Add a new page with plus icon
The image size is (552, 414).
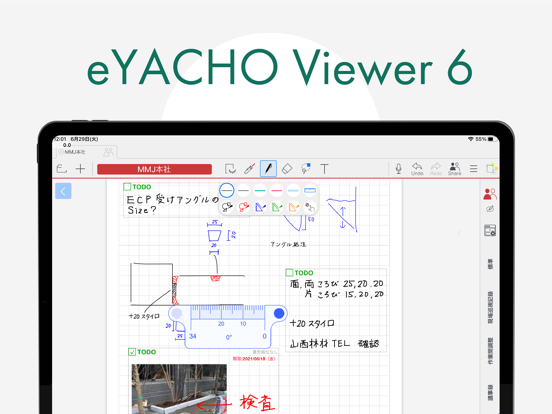click(x=81, y=169)
